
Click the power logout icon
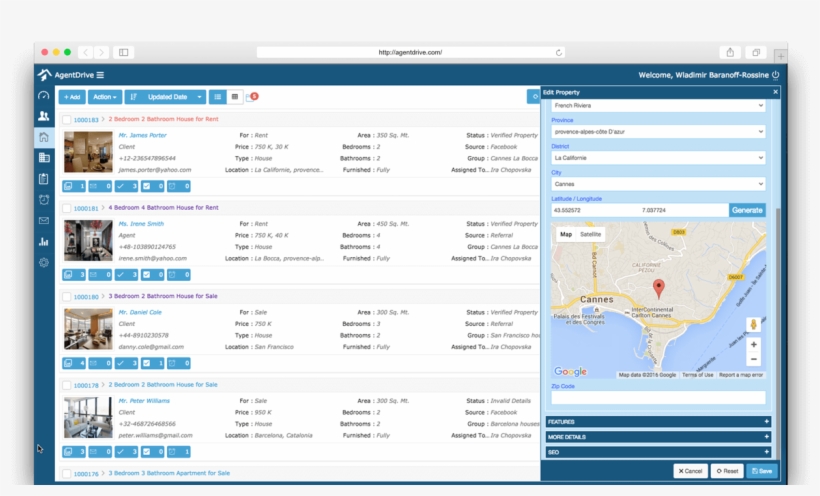776,75
